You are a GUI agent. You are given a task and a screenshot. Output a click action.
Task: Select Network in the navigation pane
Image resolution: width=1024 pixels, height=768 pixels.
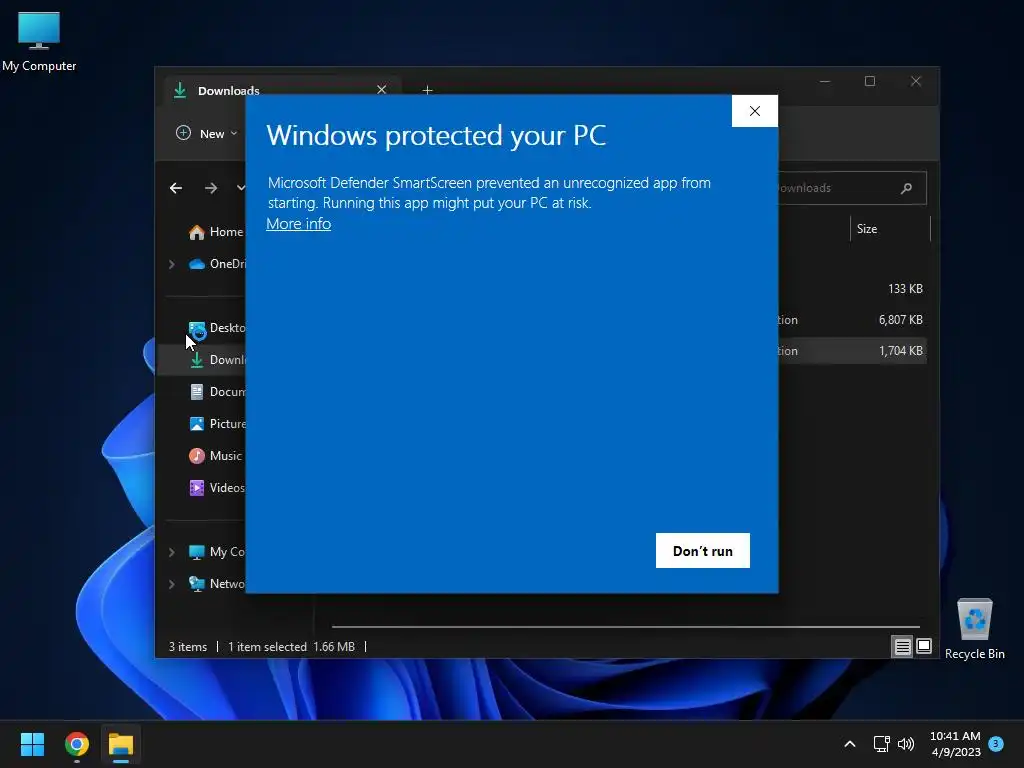[x=216, y=584]
